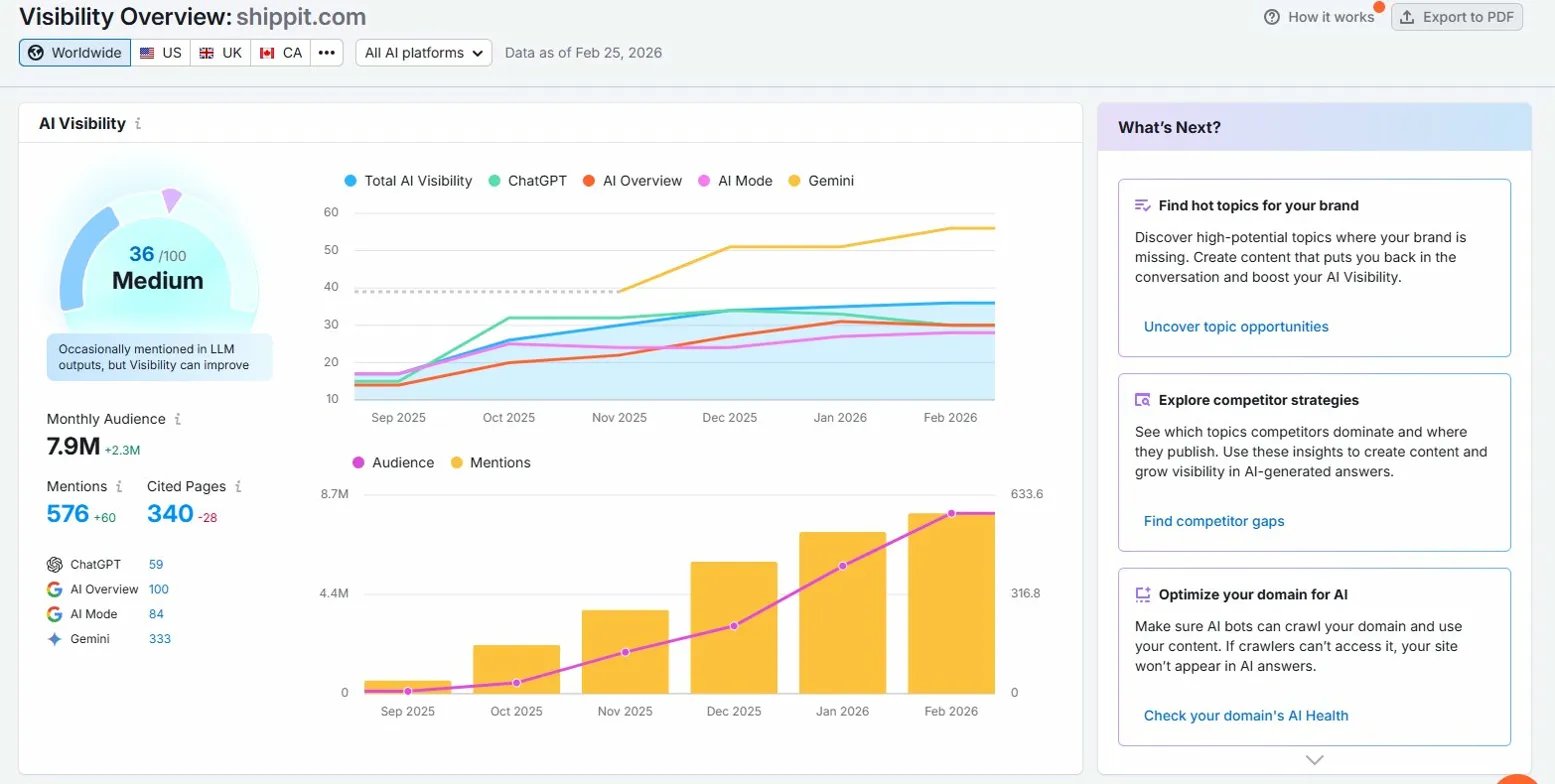Click the Monthly Audience info icon
The image size is (1555, 784).
pyautogui.click(x=178, y=419)
